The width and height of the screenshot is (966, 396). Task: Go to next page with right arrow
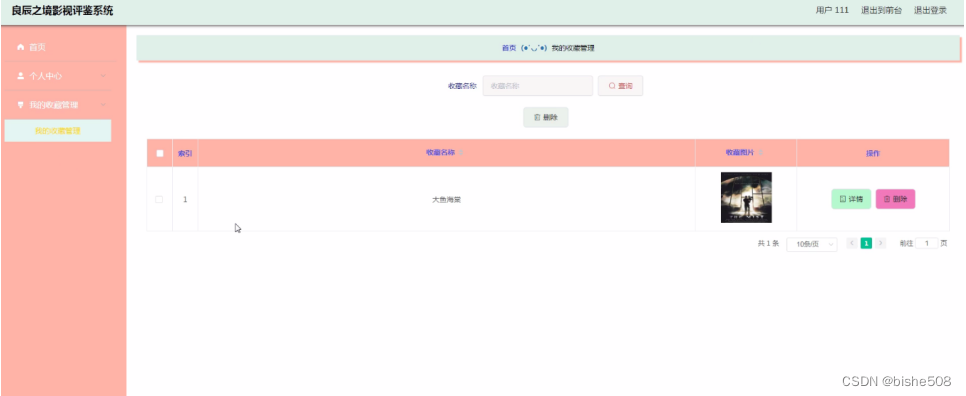point(881,243)
